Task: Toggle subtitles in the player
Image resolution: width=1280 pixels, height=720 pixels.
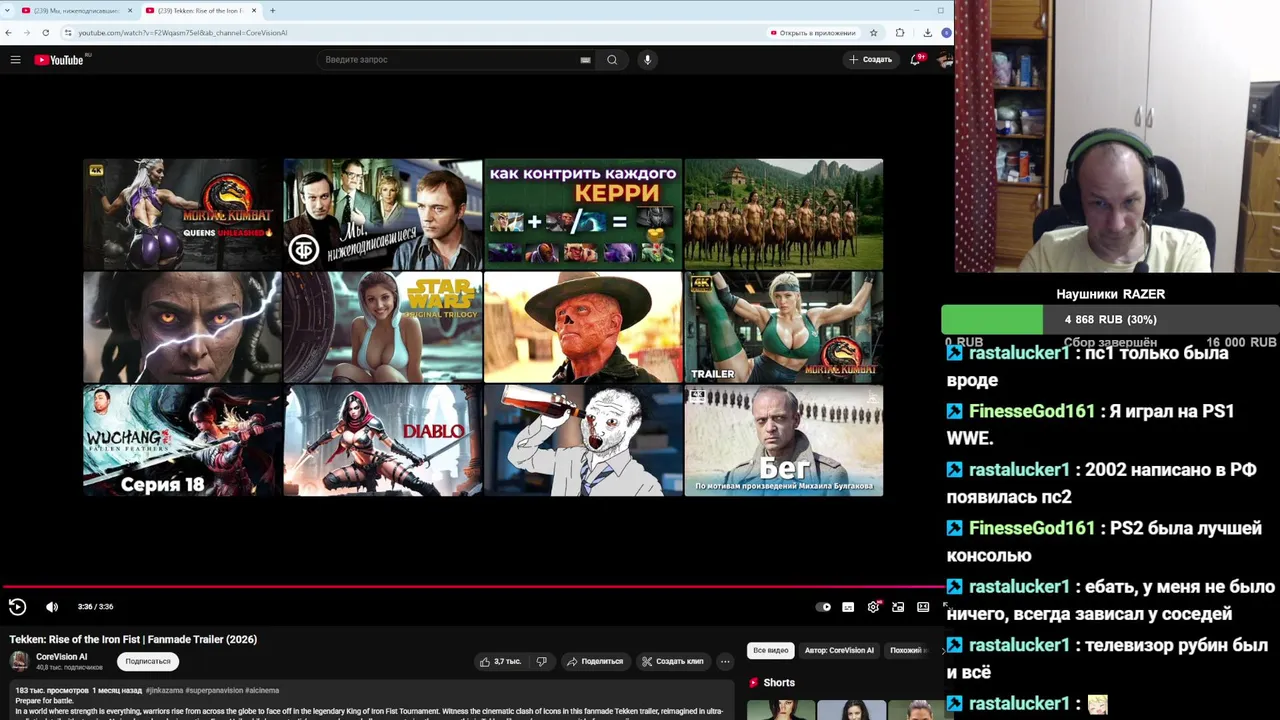Action: tap(848, 607)
